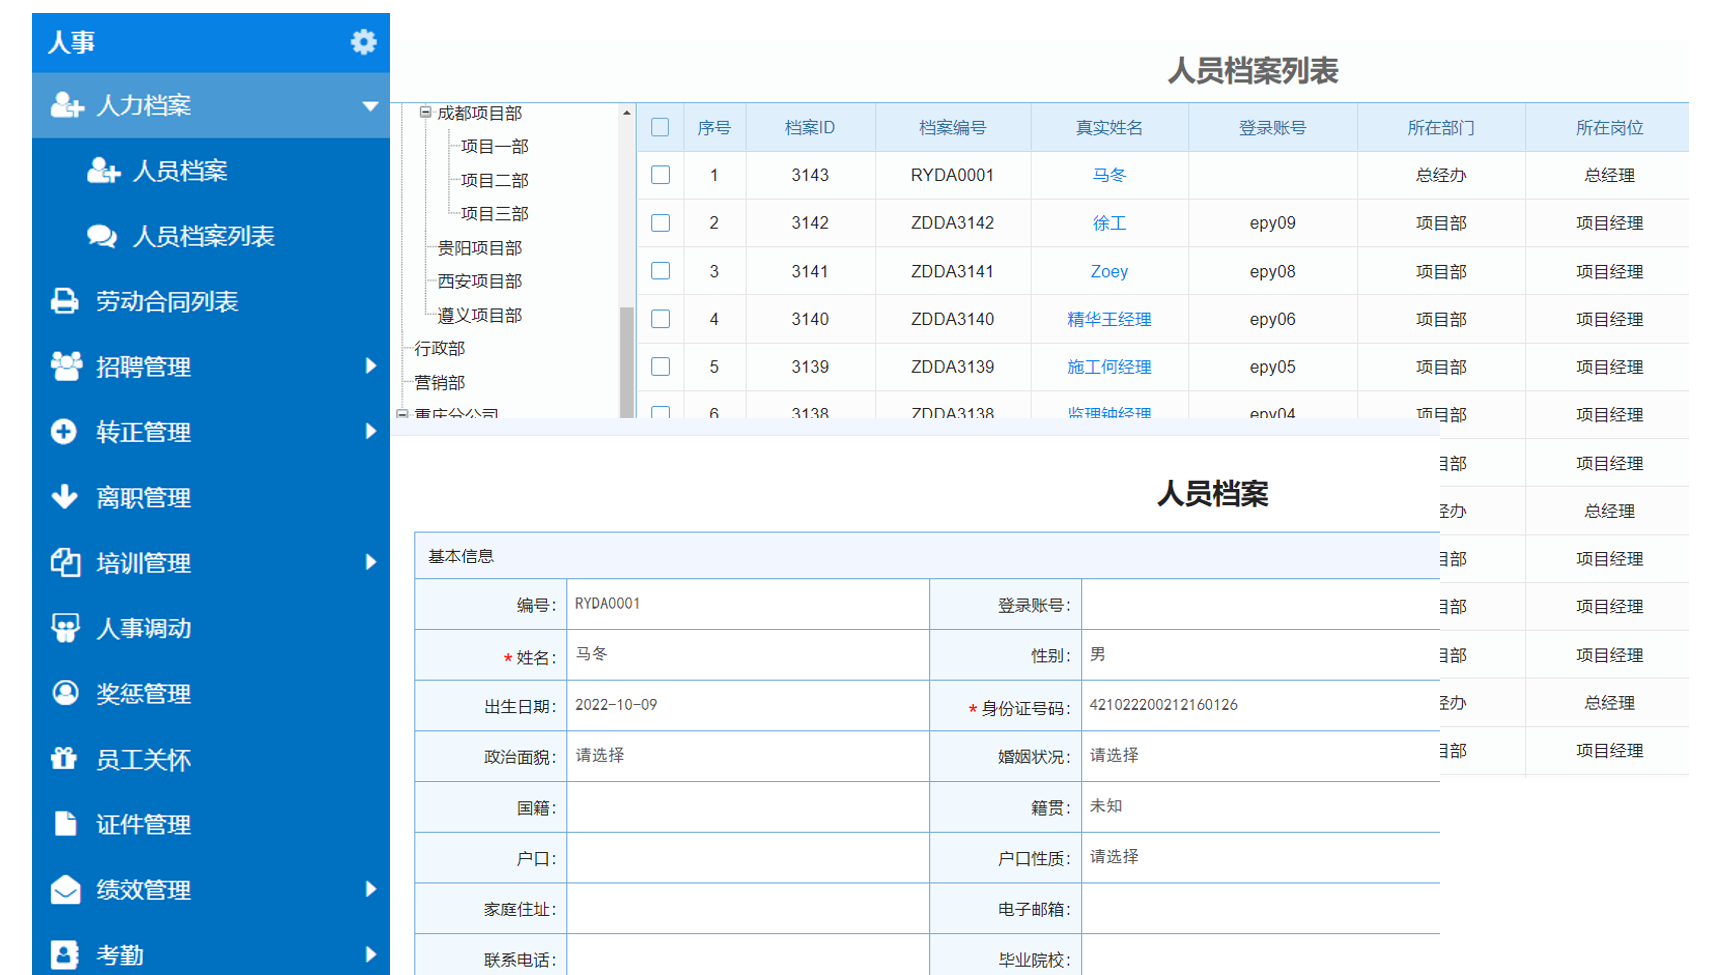Click the people icon beside 招聘管理
Image resolution: width=1724 pixels, height=975 pixels.
pyautogui.click(x=66, y=367)
